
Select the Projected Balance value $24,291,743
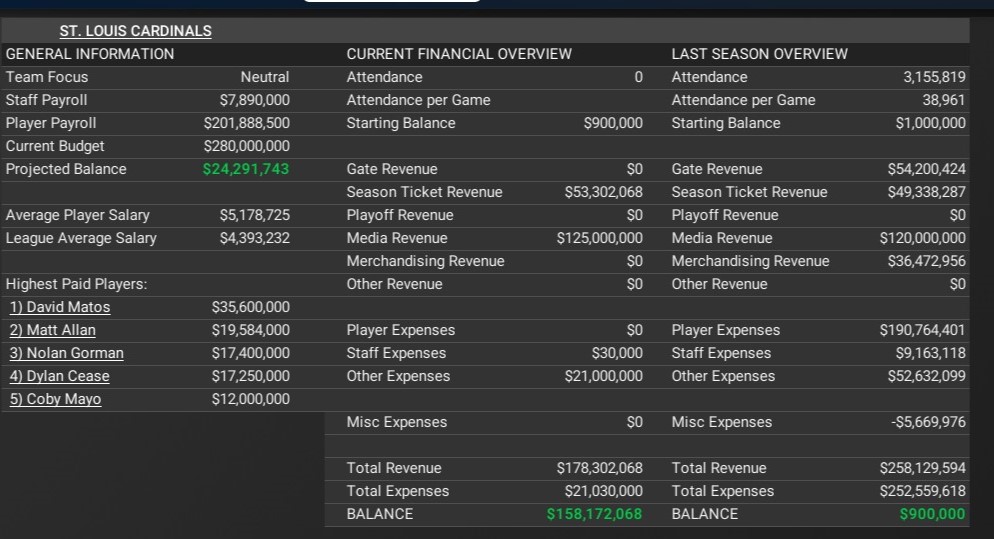coord(246,169)
